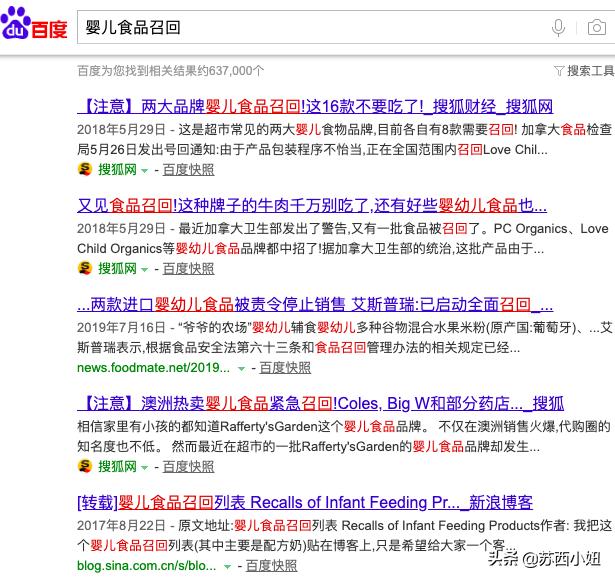Open 百度快照 for the first result
Image resolution: width=615 pixels, height=581 pixels.
click(x=188, y=169)
